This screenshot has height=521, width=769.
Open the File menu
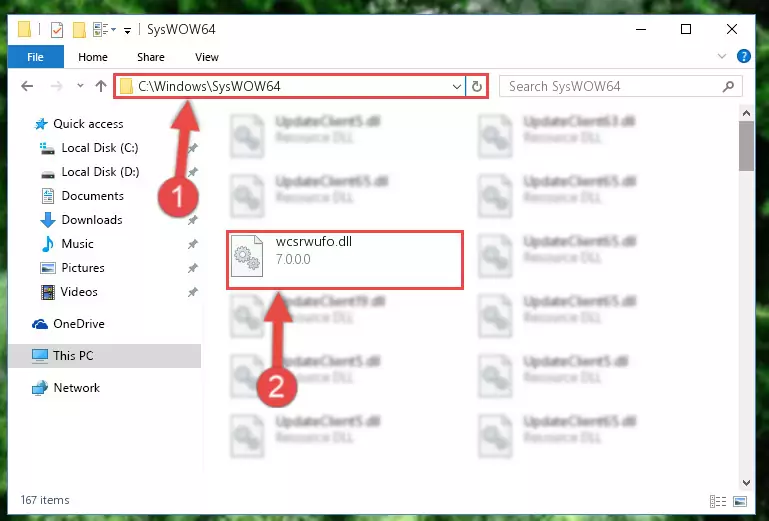[35, 57]
